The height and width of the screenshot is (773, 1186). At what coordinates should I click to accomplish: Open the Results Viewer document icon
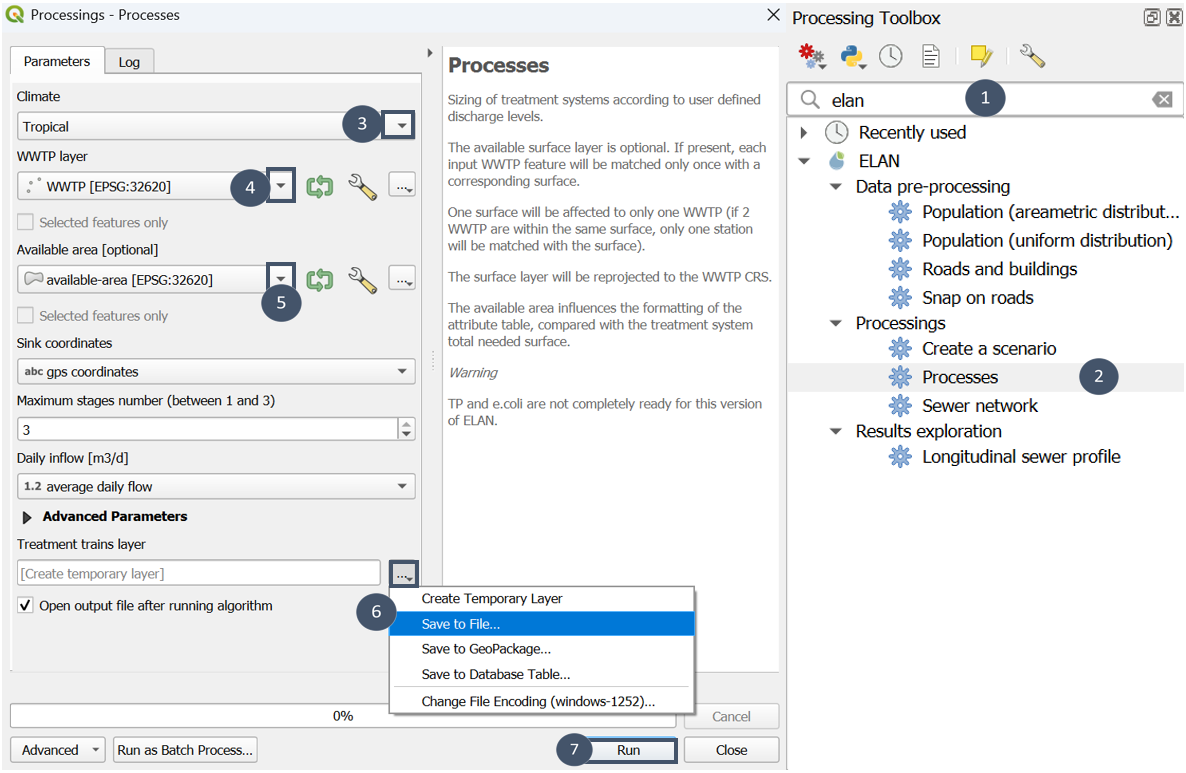tap(930, 56)
